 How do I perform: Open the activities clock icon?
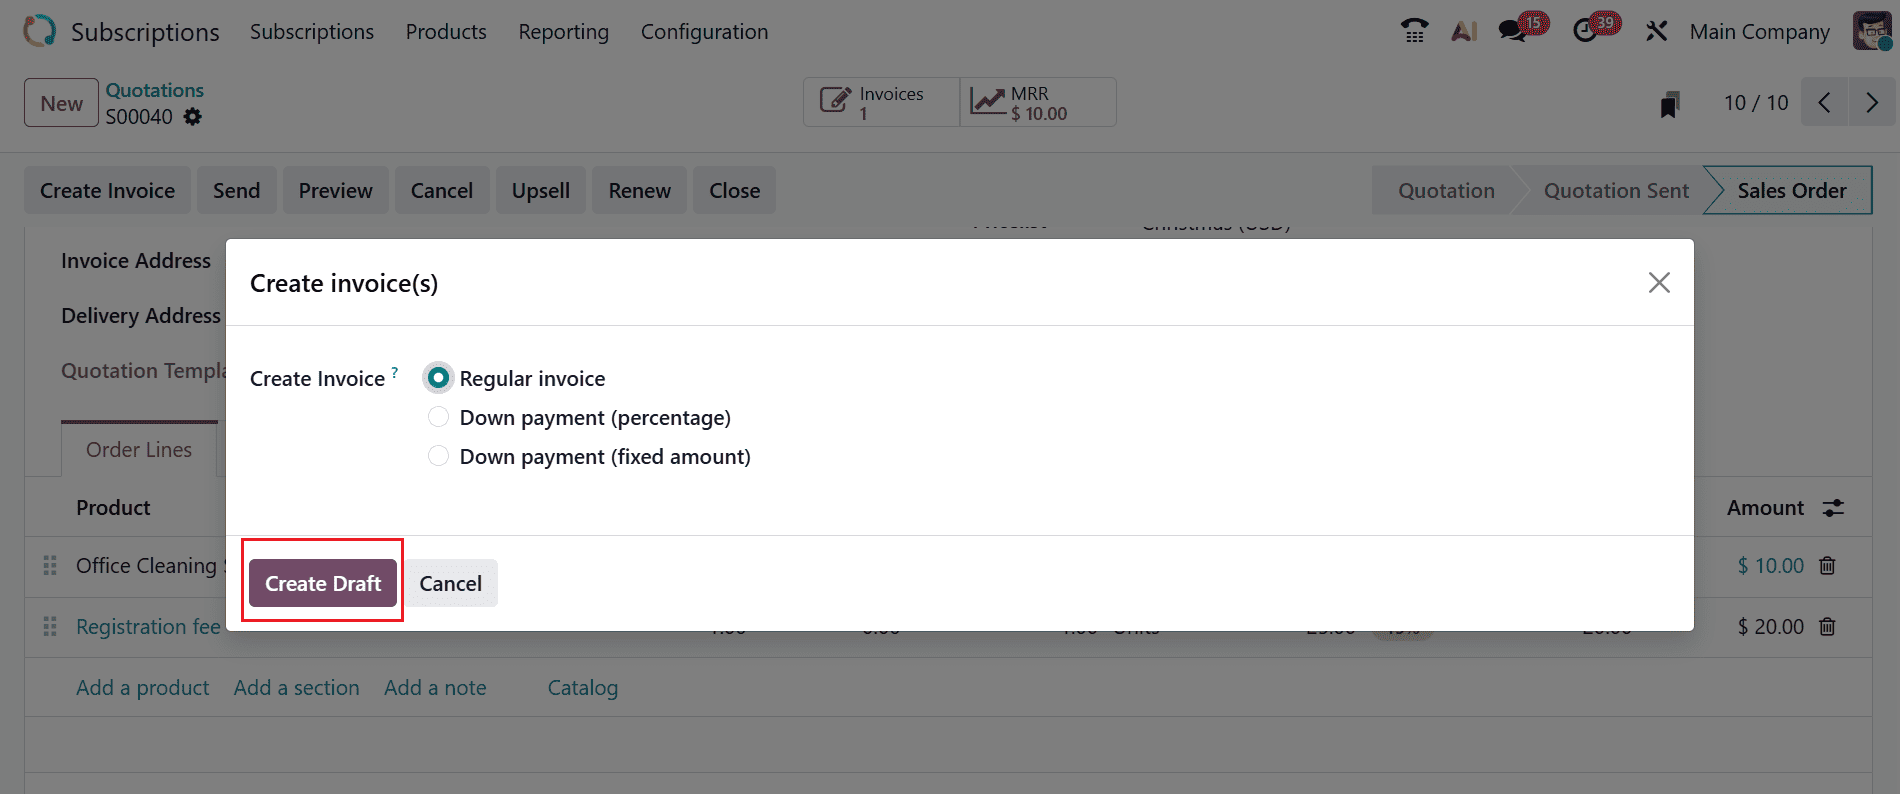pyautogui.click(x=1586, y=31)
